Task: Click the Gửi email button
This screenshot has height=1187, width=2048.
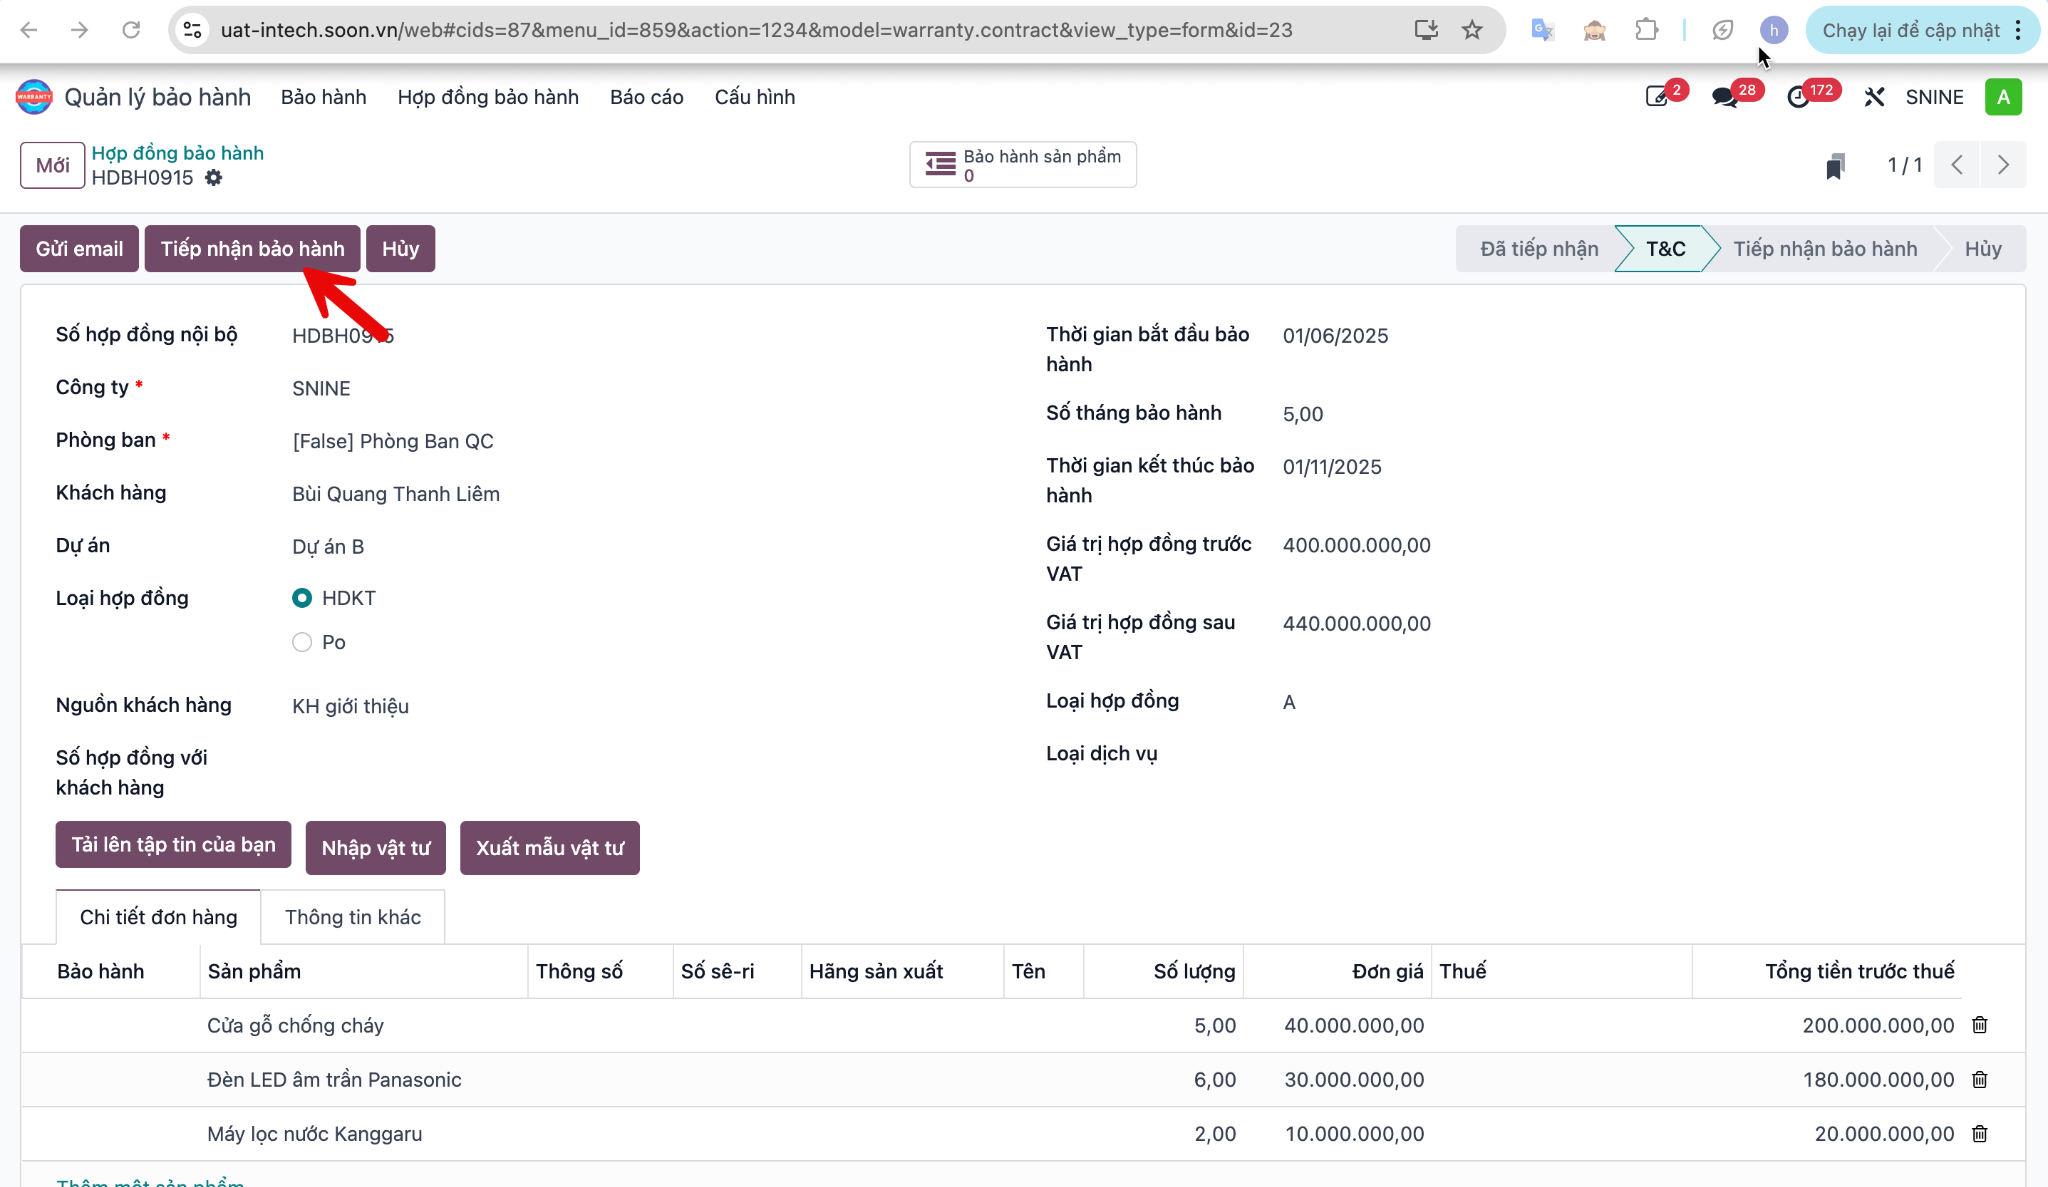Action: coord(79,249)
